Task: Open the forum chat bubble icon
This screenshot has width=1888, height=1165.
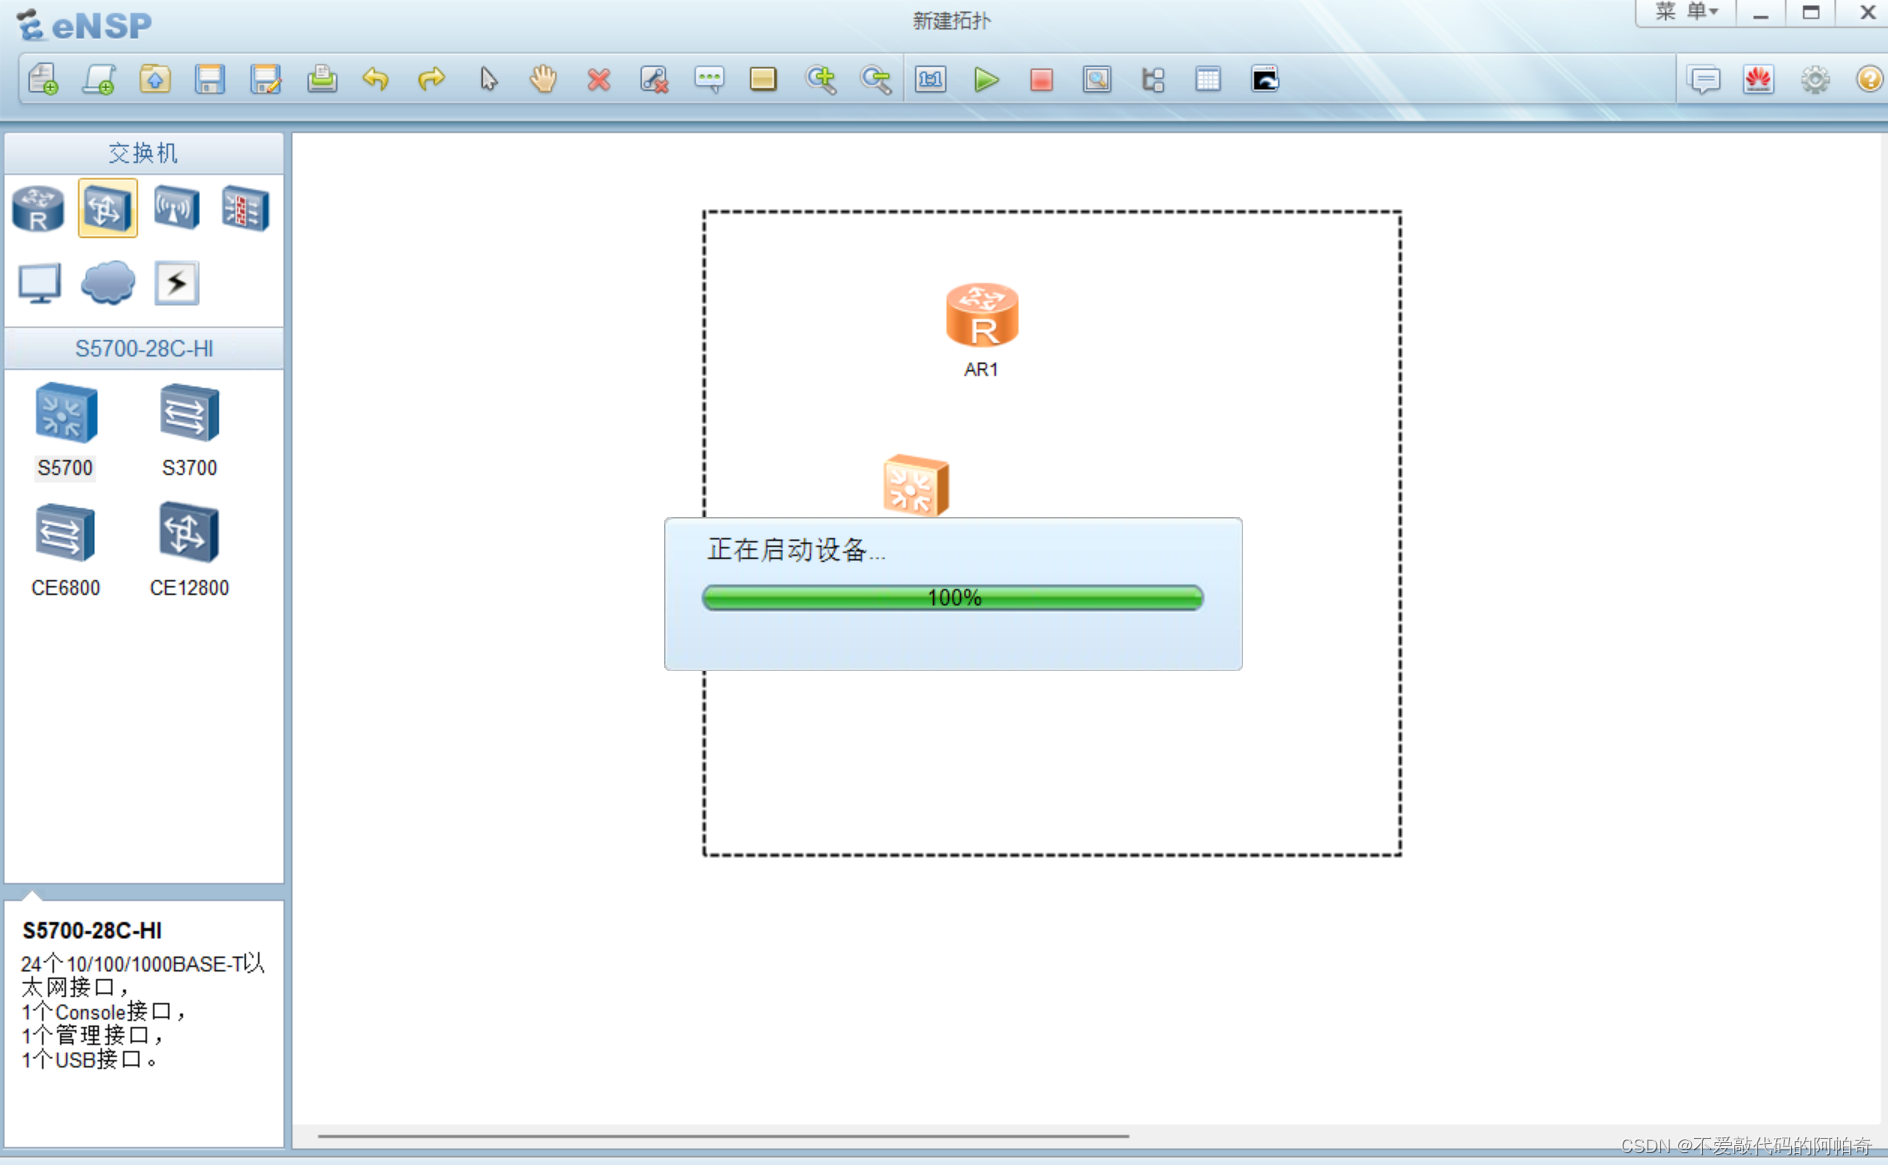Action: pyautogui.click(x=1704, y=79)
